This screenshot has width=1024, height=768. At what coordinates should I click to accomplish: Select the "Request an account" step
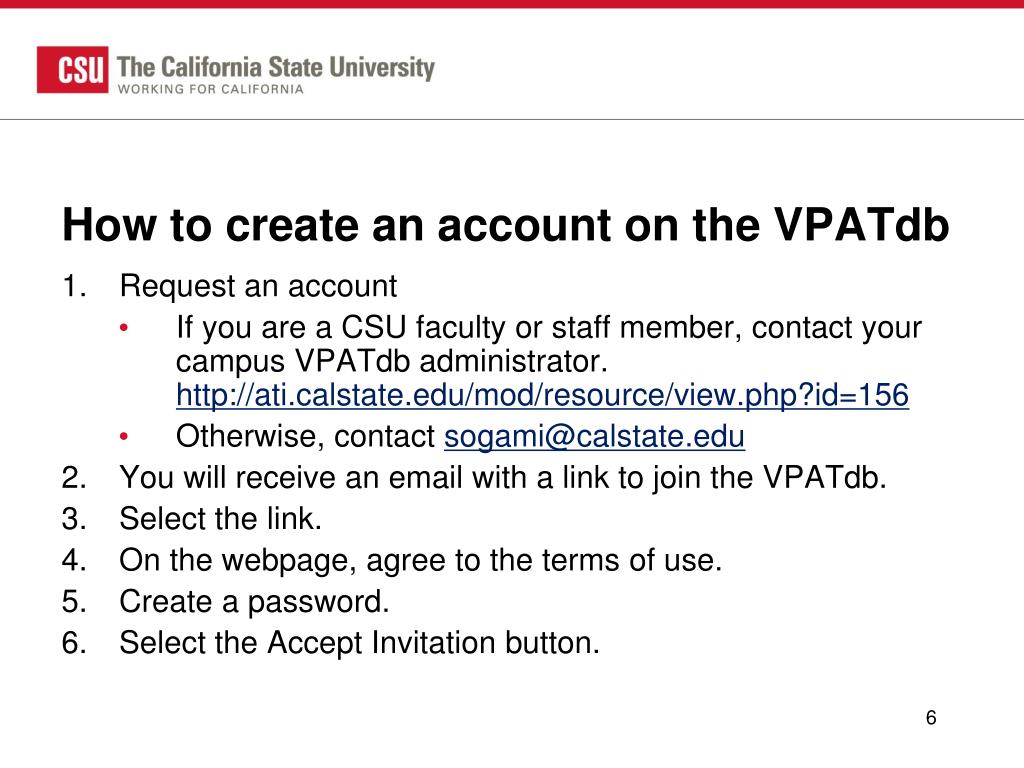point(258,287)
